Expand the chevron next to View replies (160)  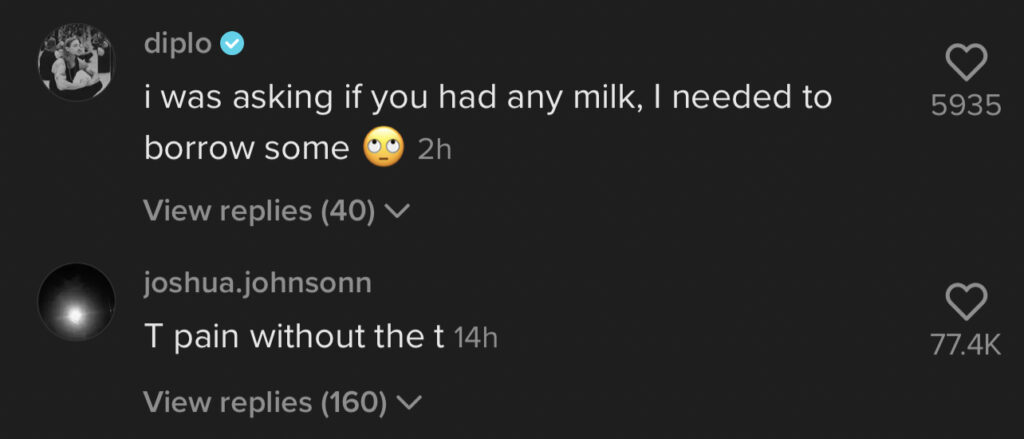(x=410, y=402)
